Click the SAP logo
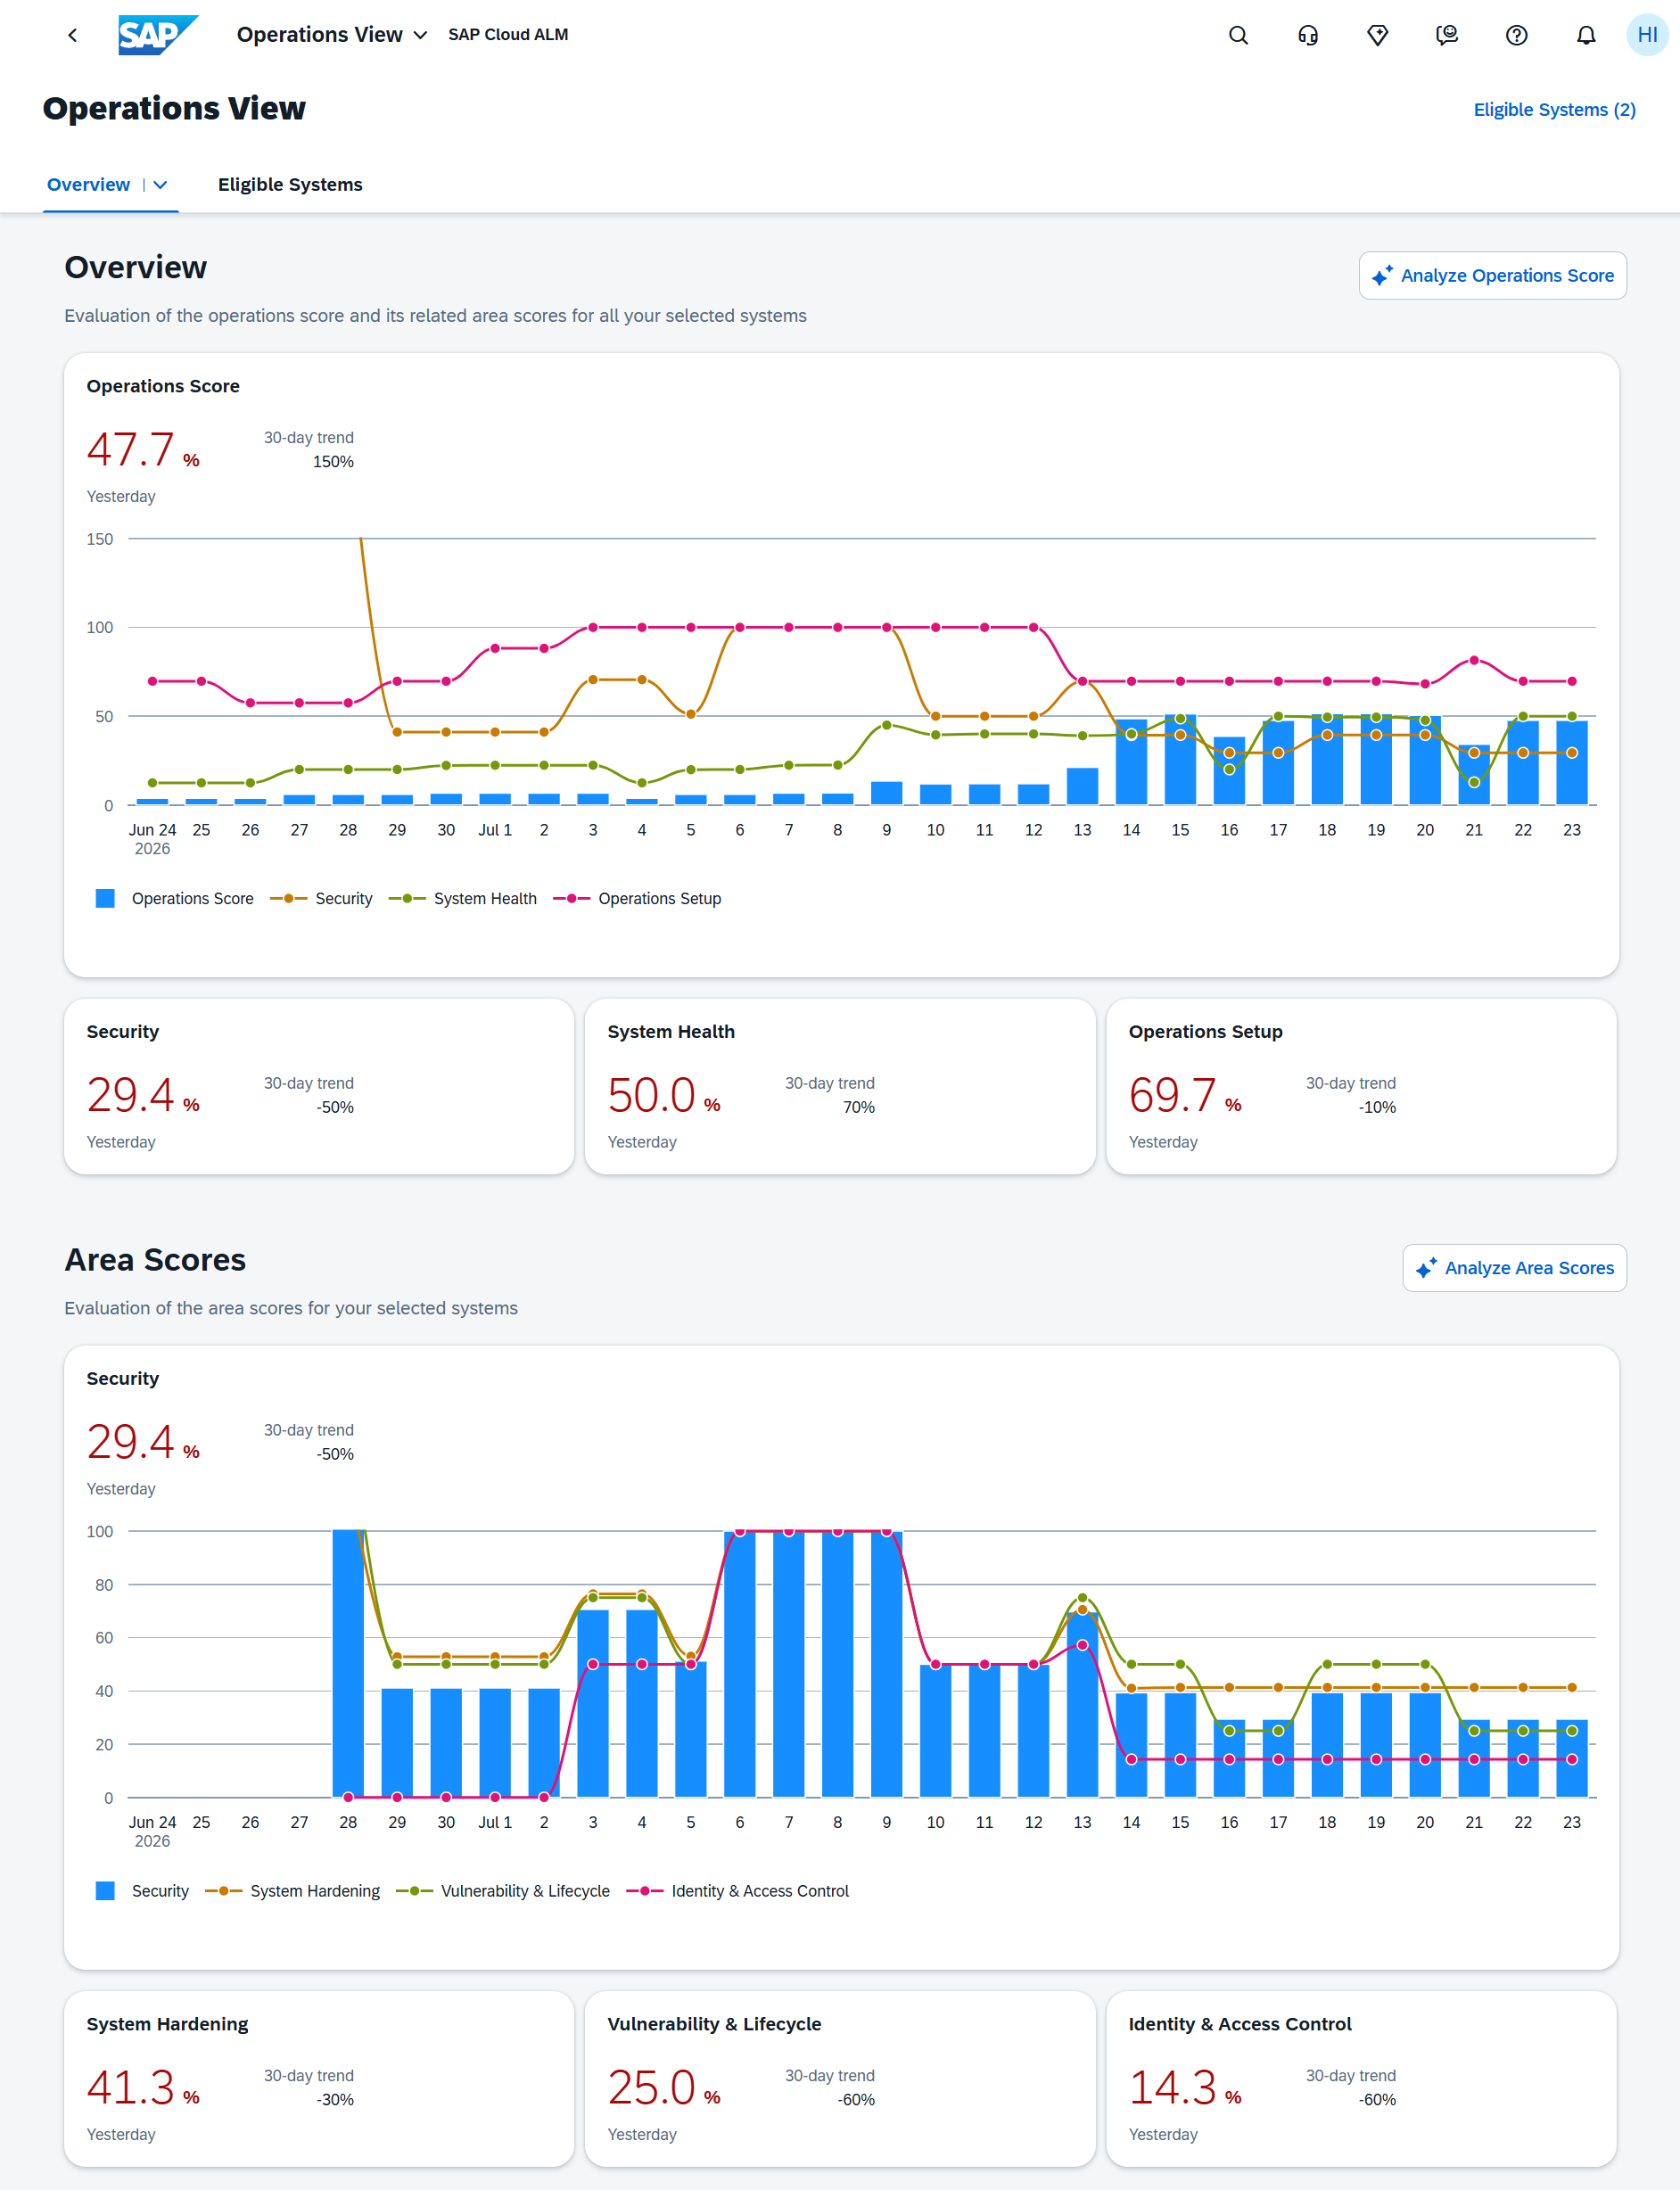The image size is (1680, 2190). [x=157, y=35]
